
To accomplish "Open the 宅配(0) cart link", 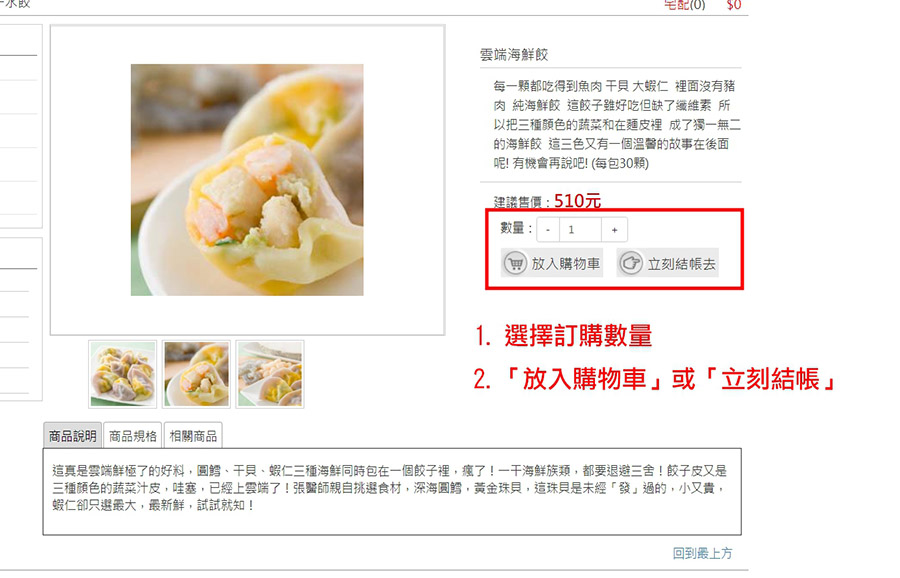I will [684, 5].
